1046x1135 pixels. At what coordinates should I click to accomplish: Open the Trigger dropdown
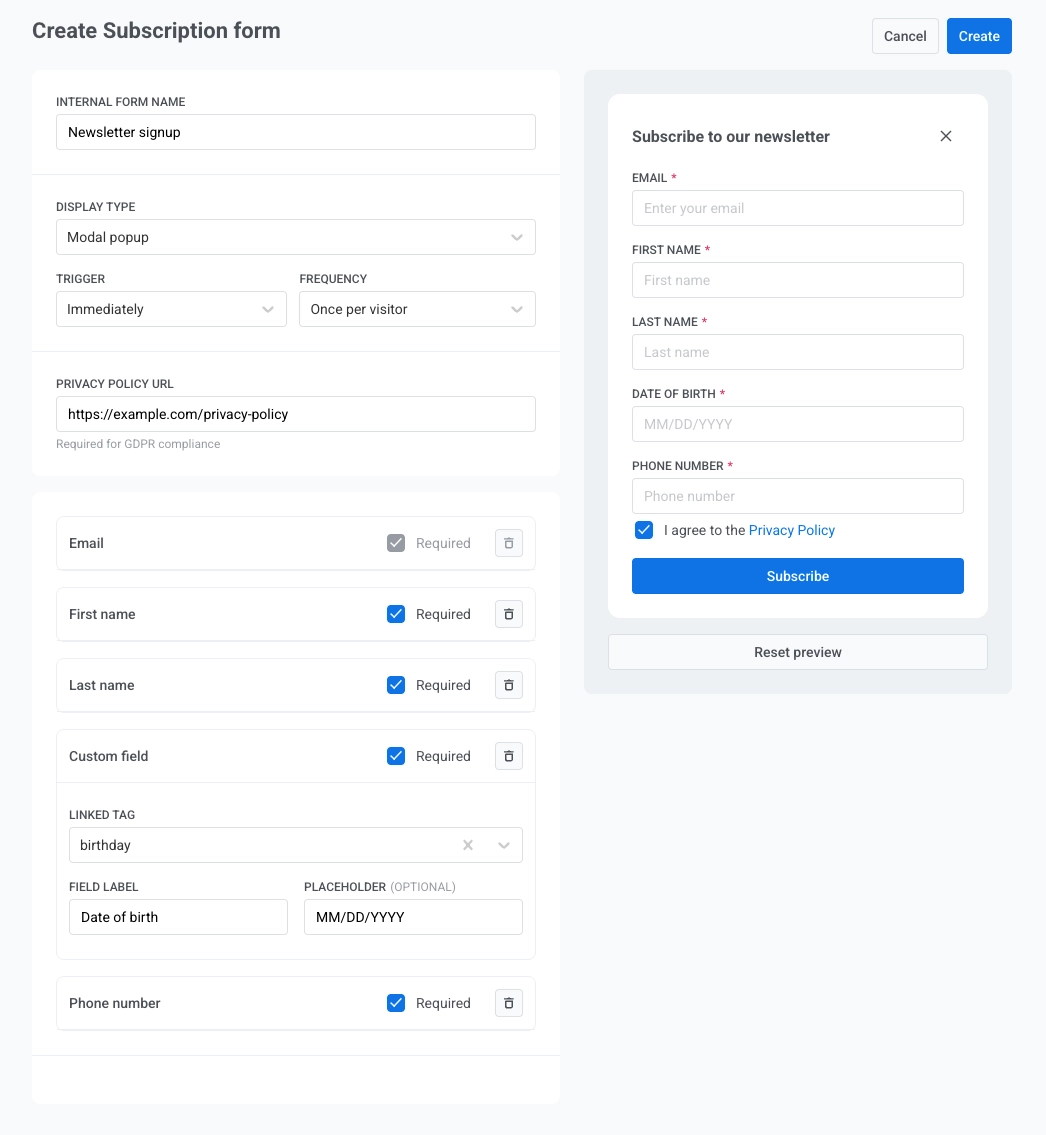171,309
